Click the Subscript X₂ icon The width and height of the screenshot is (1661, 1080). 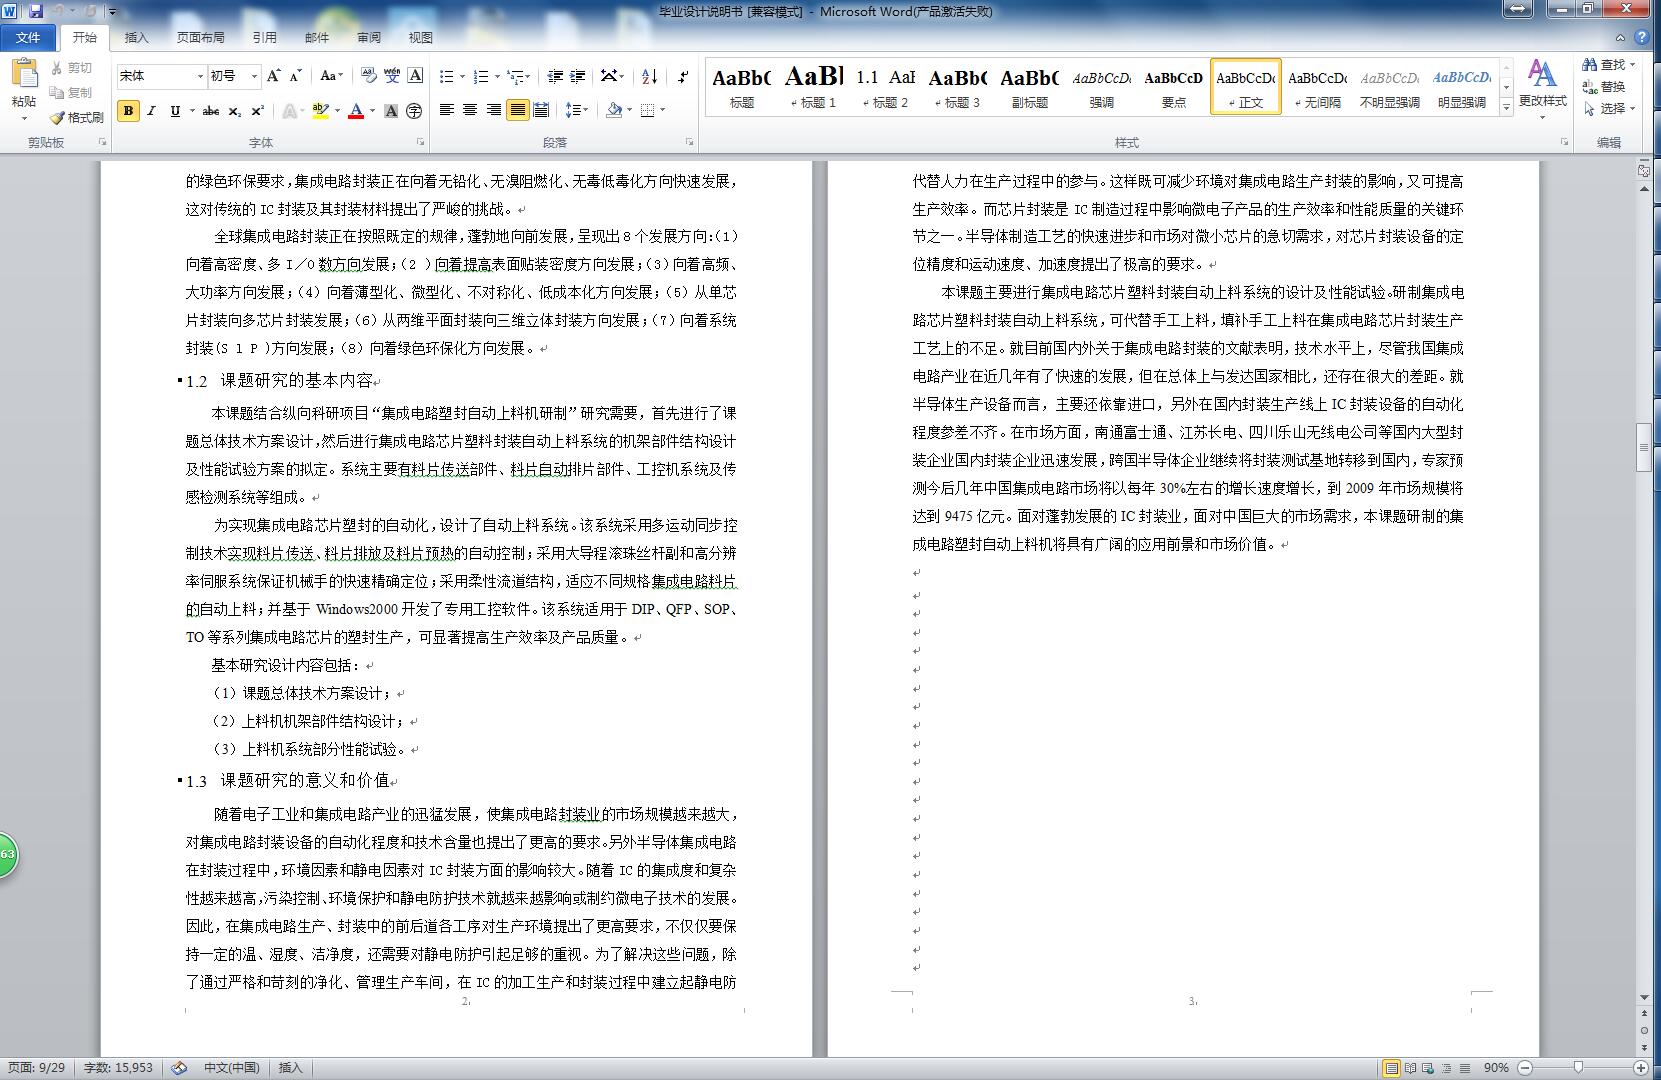[234, 111]
